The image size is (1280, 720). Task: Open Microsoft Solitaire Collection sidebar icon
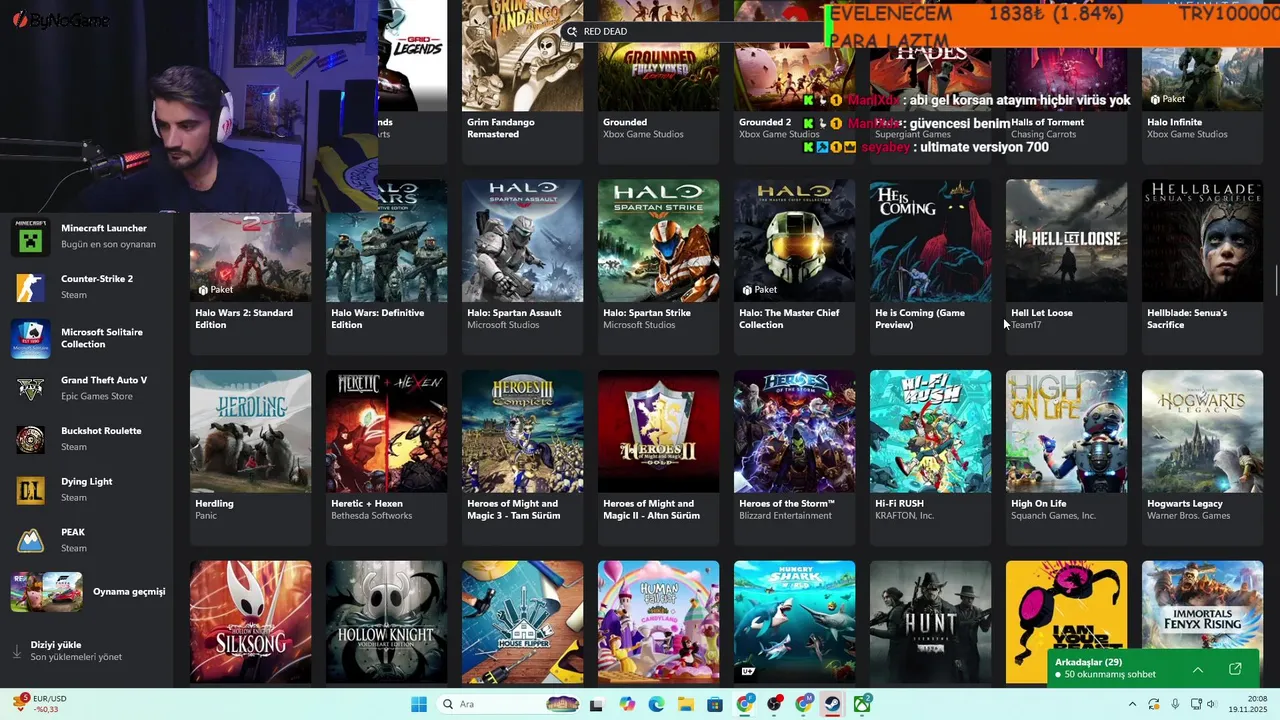click(x=30, y=338)
